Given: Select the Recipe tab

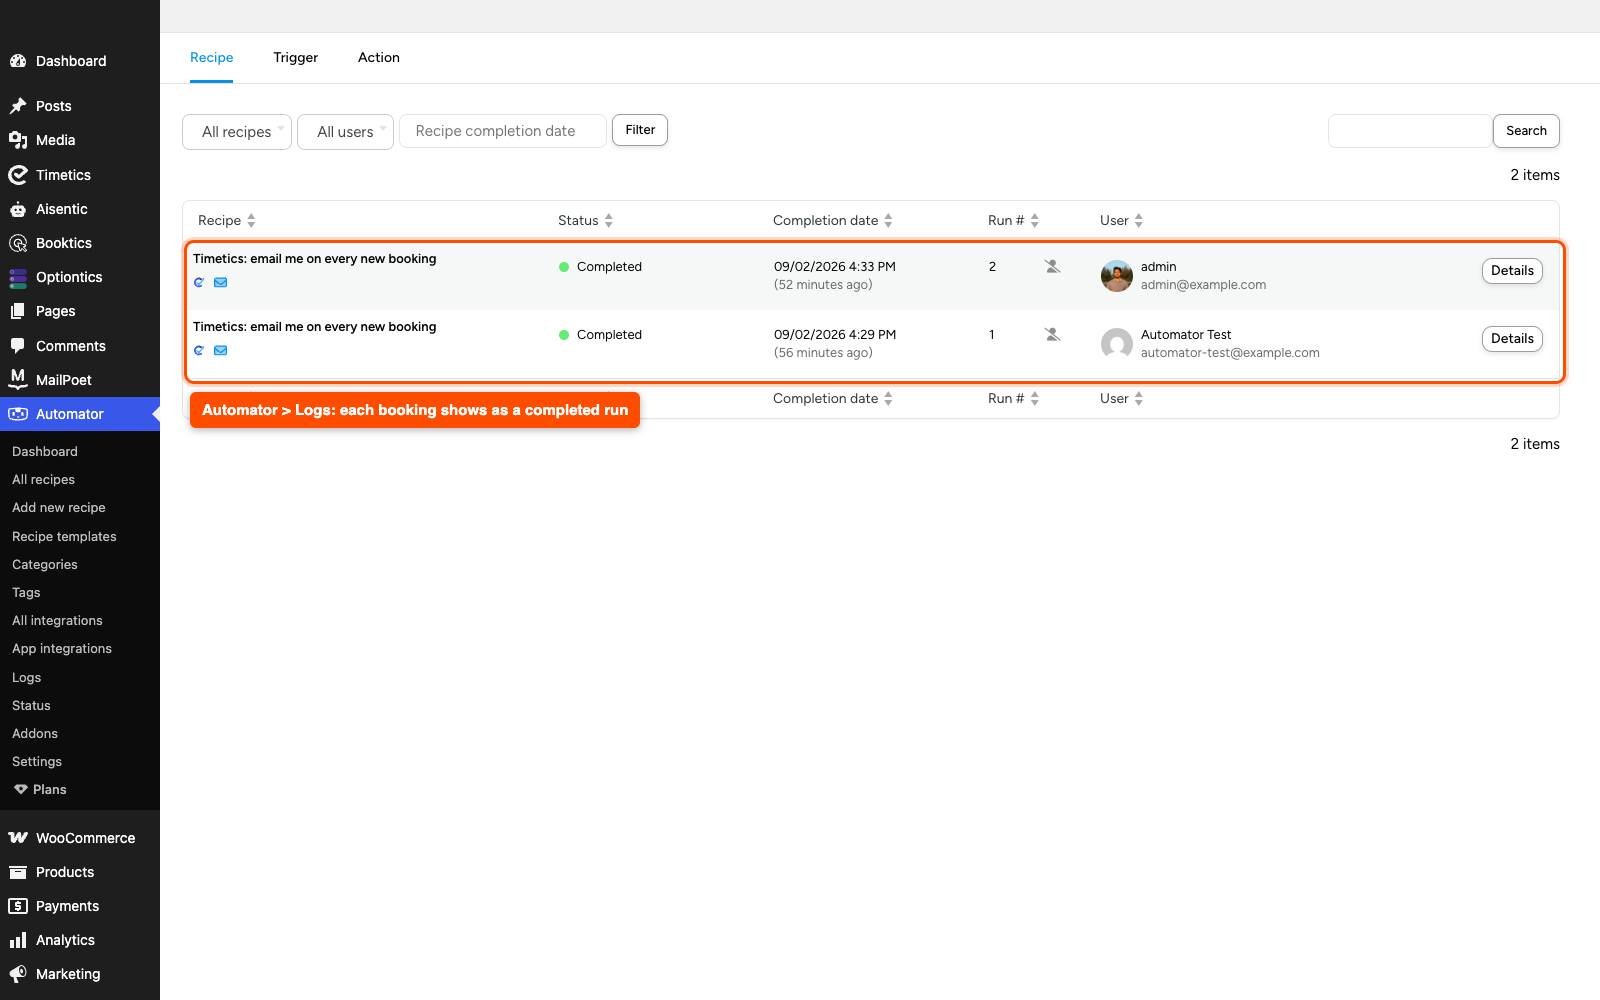Looking at the screenshot, I should pyautogui.click(x=212, y=58).
